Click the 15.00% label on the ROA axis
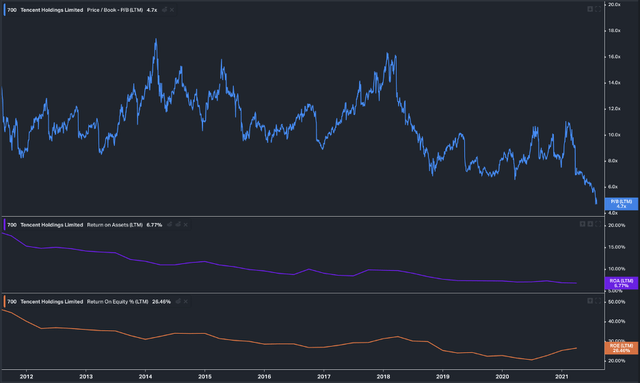Screen dimensions: 640x383 pos(617,247)
